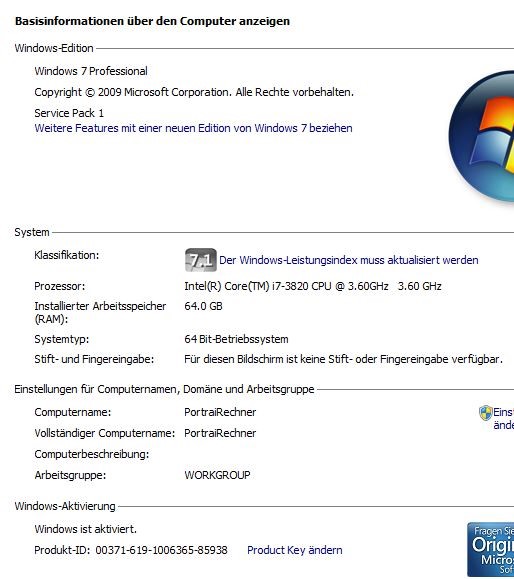Image resolution: width=514 pixels, height=579 pixels.
Task: Click the 'Systemtyp:' label
Action: (x=62, y=339)
